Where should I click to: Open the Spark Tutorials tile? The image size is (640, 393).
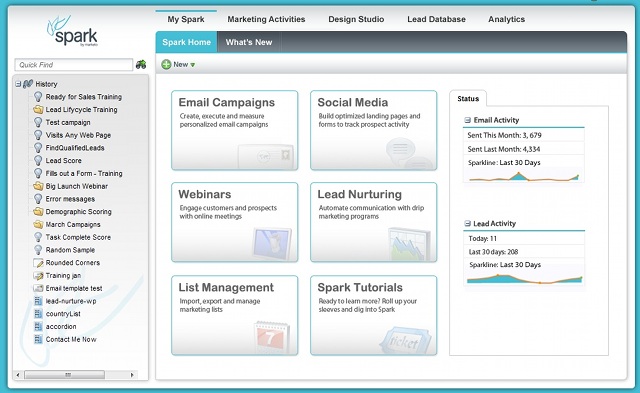[373, 315]
